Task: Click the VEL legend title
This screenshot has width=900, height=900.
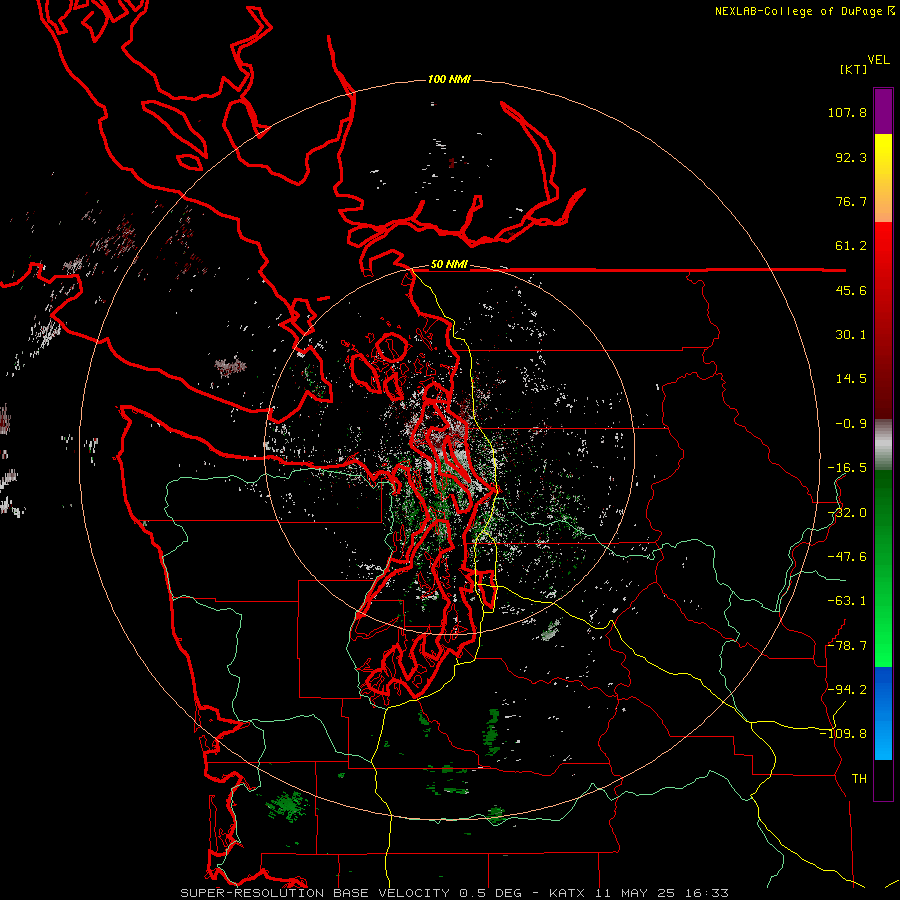Action: (x=878, y=60)
